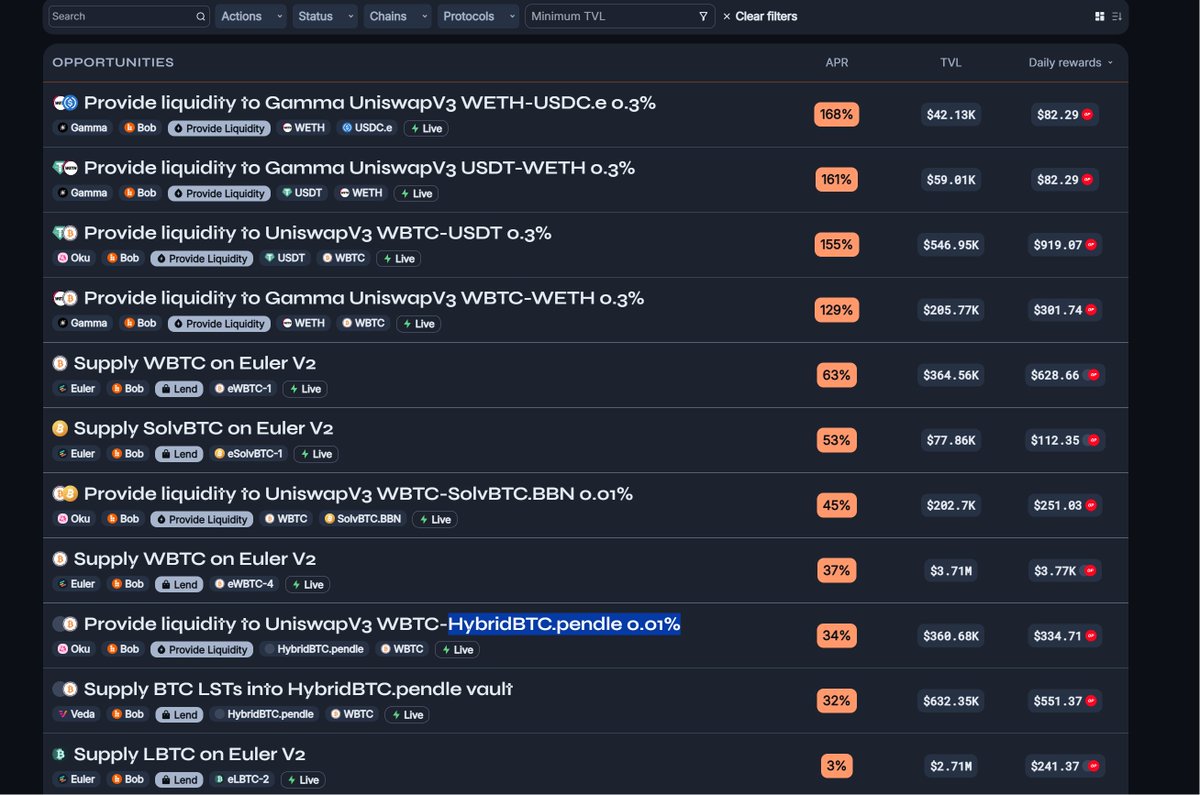Open Supply LBTC on Euler V2

click(190, 754)
